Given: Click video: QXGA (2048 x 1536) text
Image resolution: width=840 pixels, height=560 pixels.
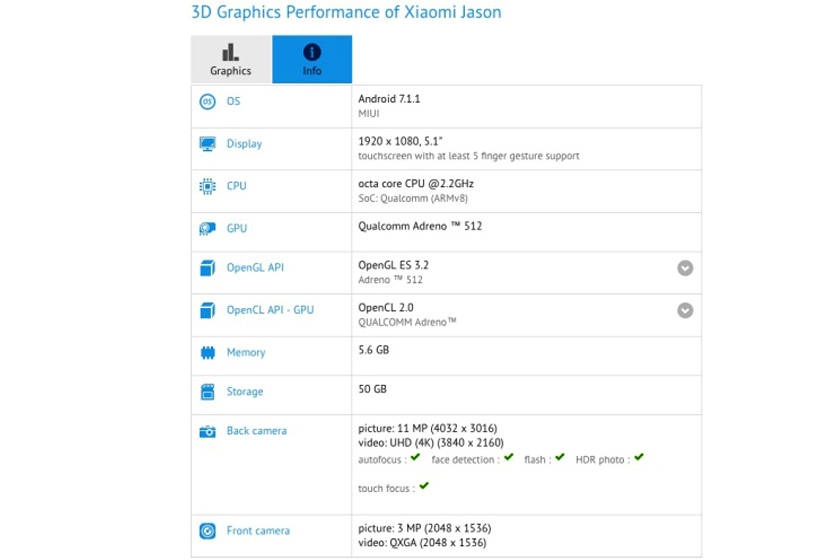Looking at the screenshot, I should tap(422, 543).
